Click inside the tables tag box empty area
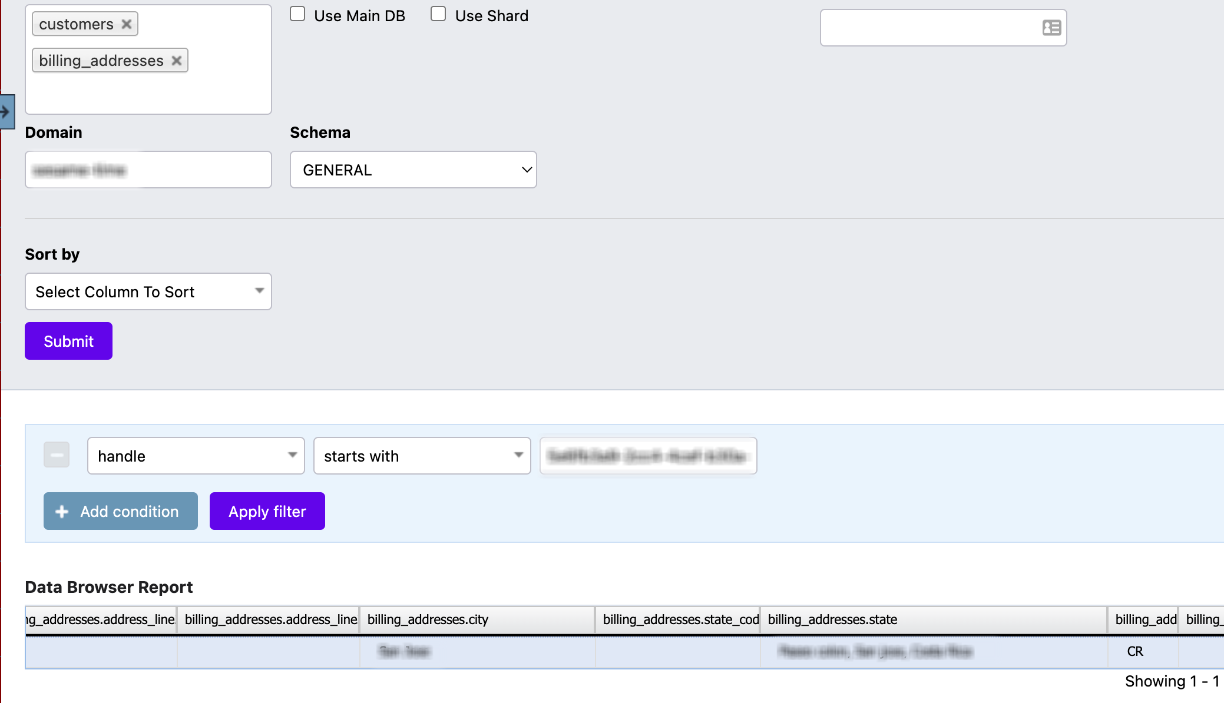 tap(148, 93)
